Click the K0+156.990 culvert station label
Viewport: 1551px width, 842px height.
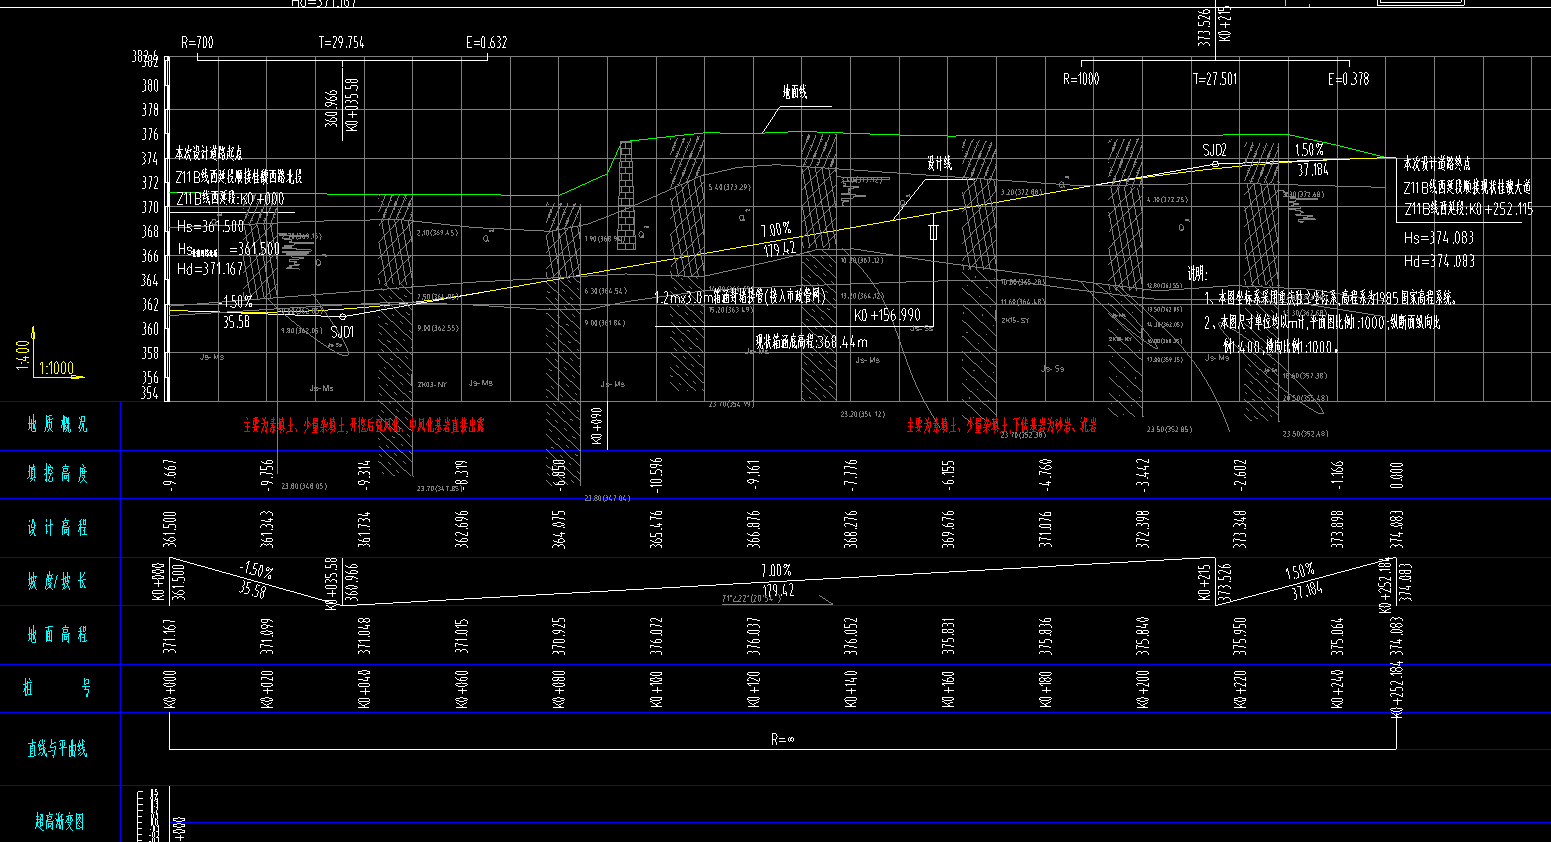point(887,315)
